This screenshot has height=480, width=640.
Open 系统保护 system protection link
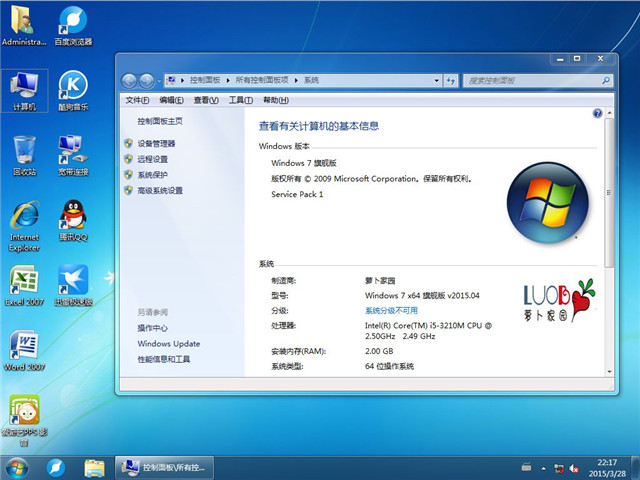click(153, 175)
